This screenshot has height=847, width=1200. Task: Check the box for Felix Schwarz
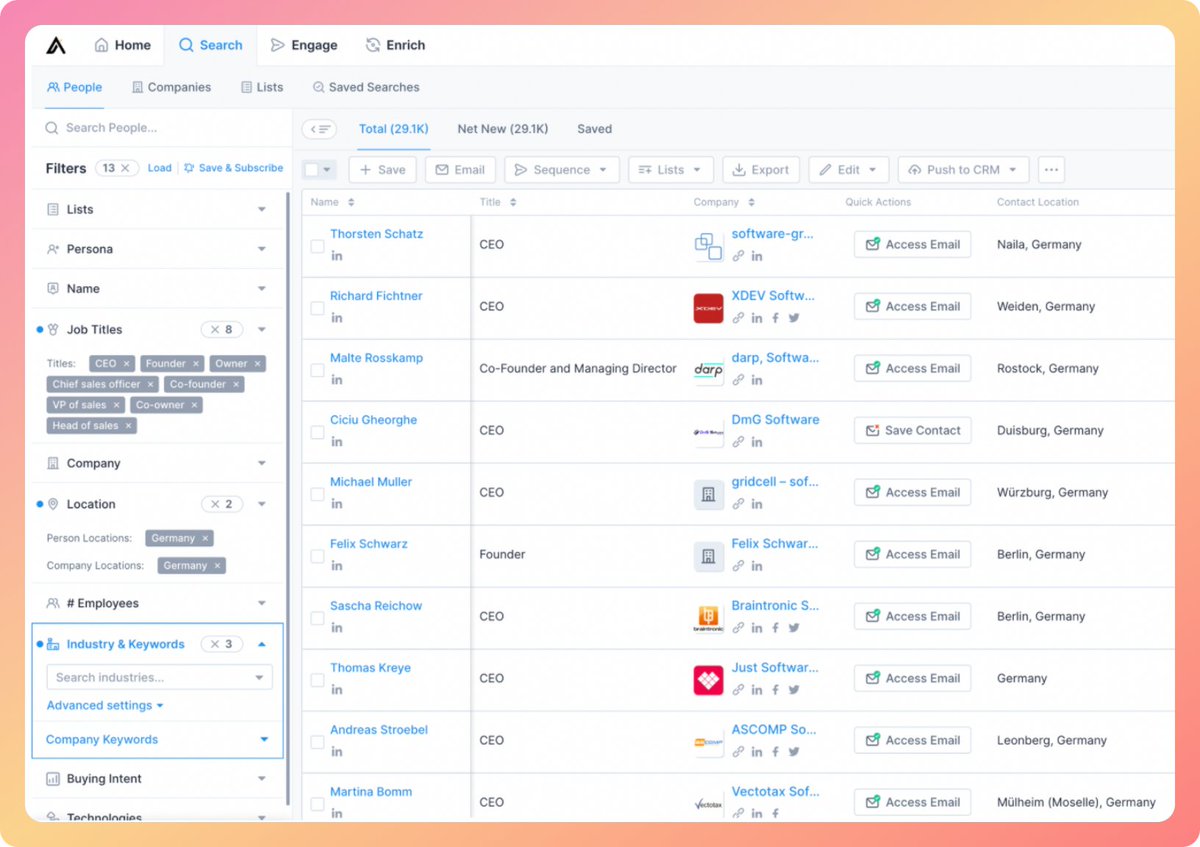317,556
